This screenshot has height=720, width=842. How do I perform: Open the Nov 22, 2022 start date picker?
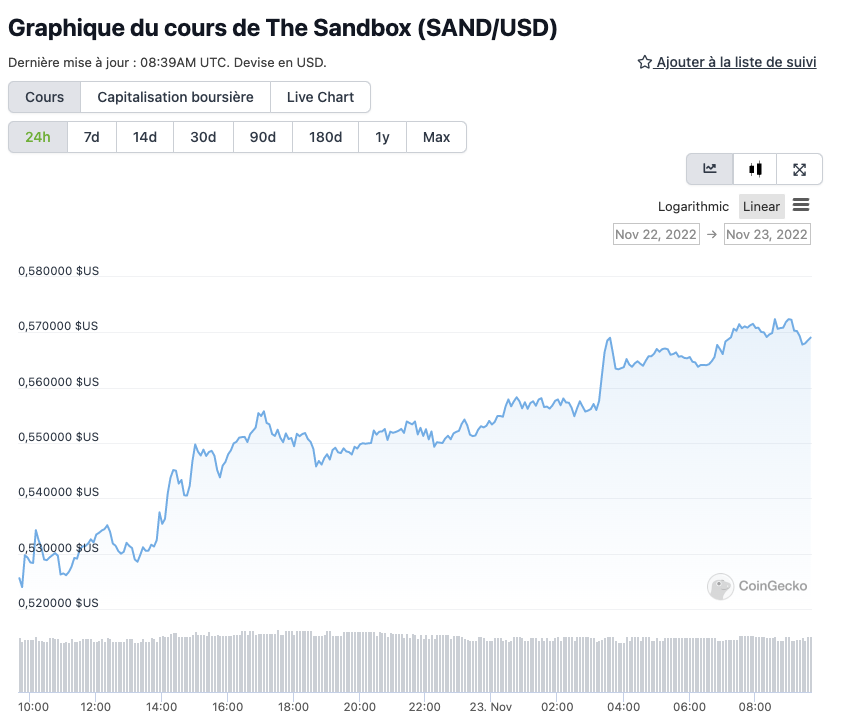point(656,234)
